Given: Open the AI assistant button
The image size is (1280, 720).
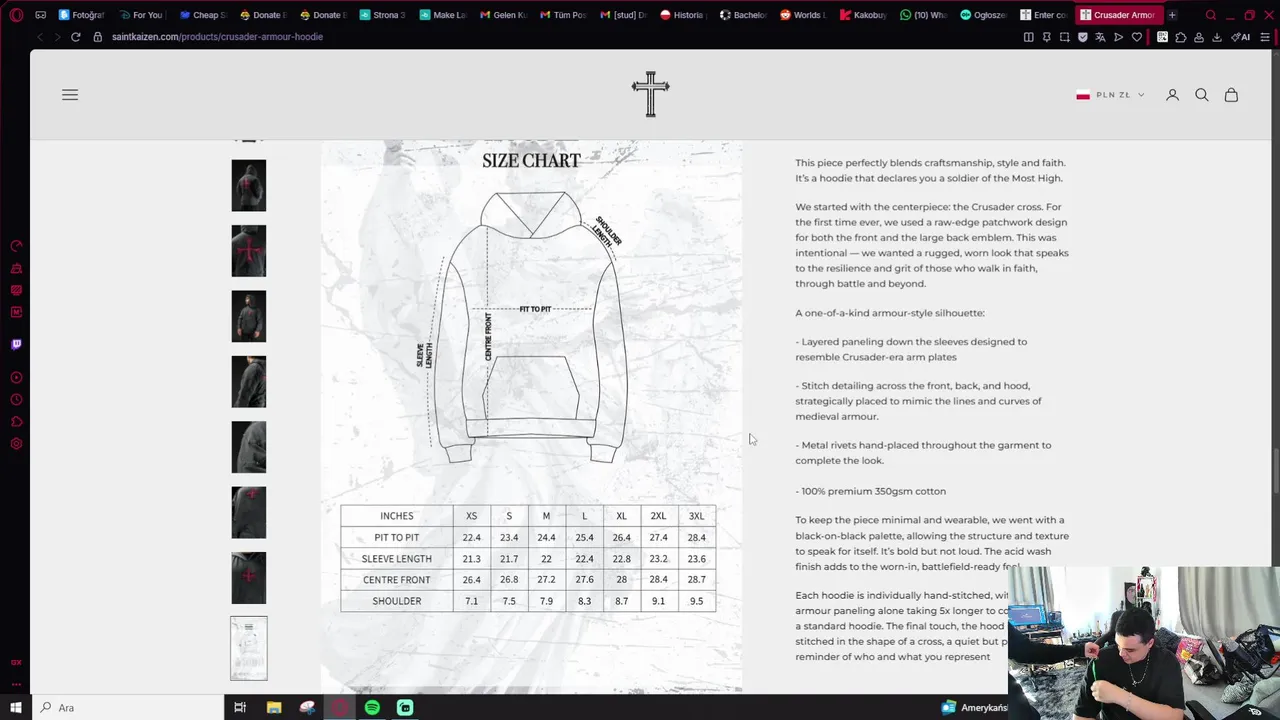Looking at the screenshot, I should (x=1241, y=37).
